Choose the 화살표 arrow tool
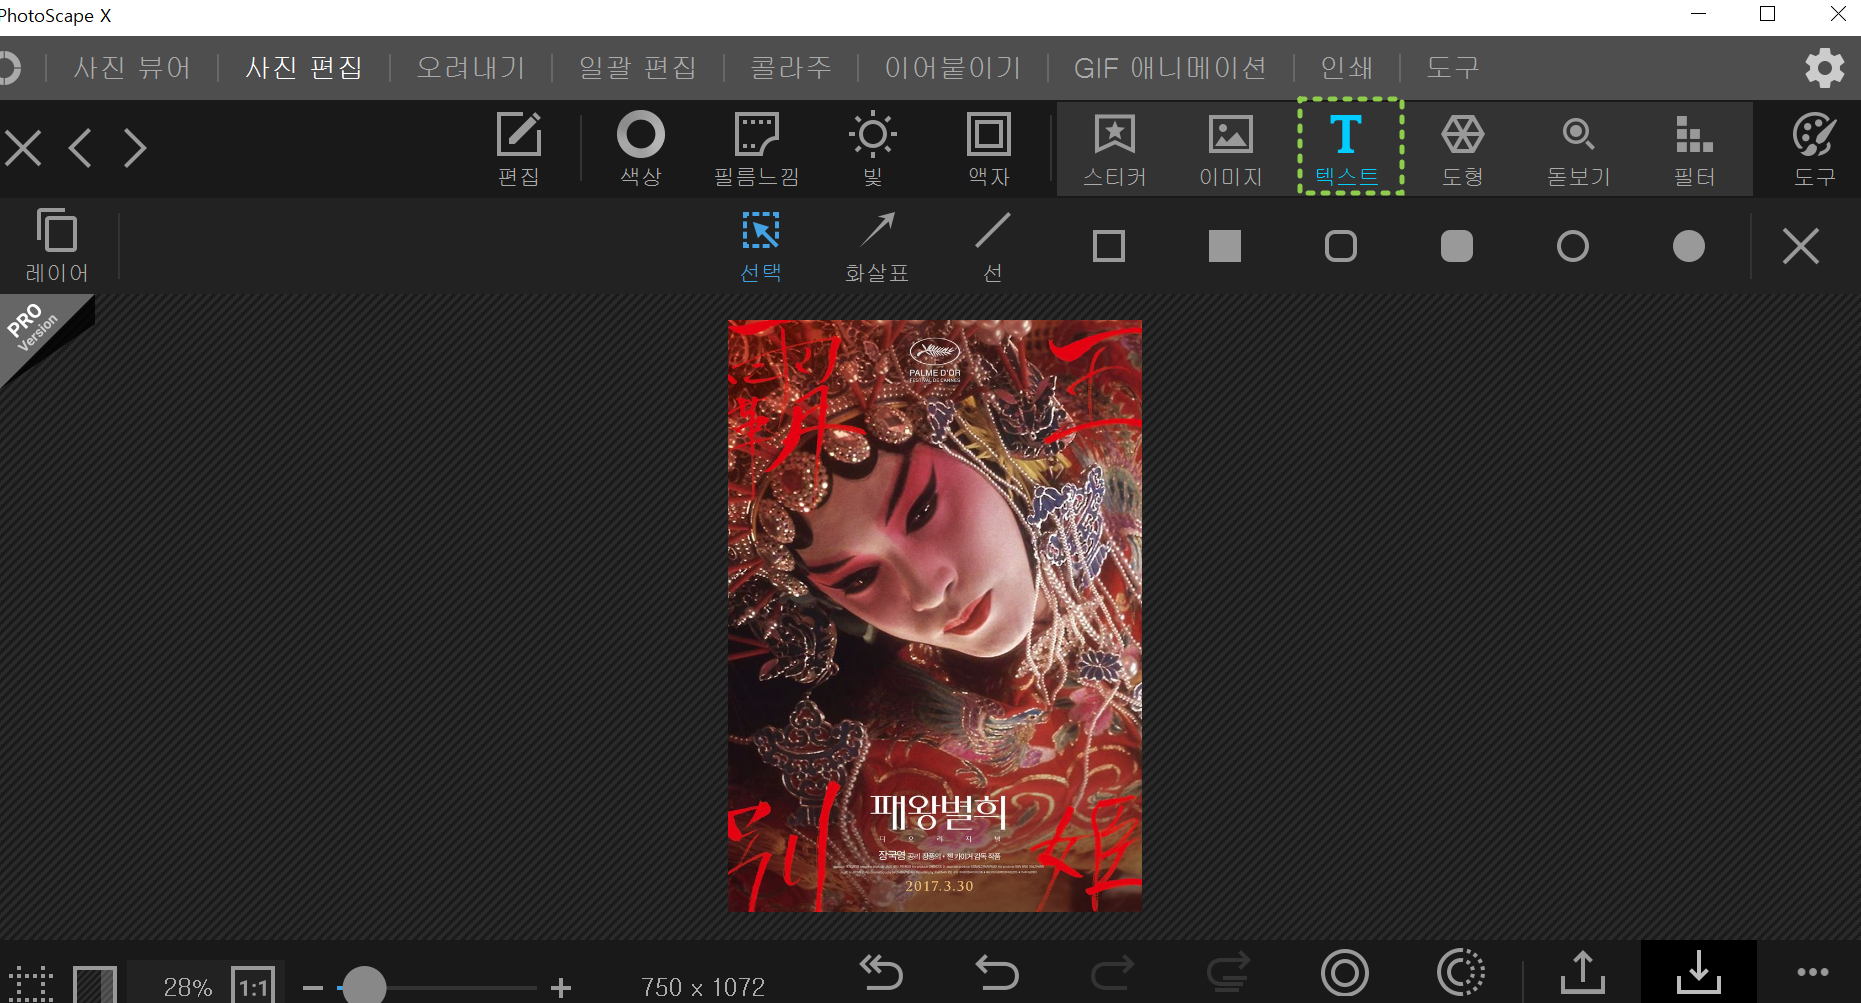This screenshot has height=1003, width=1861. (x=877, y=246)
